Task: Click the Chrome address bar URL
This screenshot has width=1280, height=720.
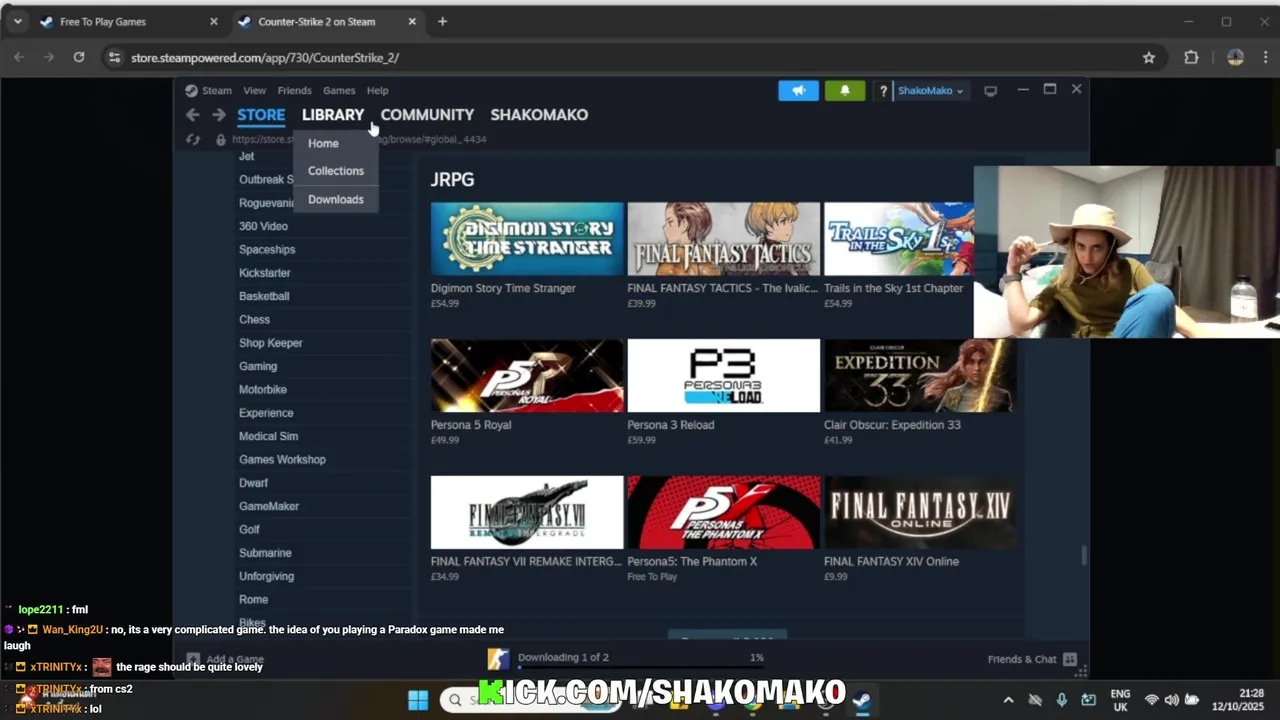Action: 265,57
